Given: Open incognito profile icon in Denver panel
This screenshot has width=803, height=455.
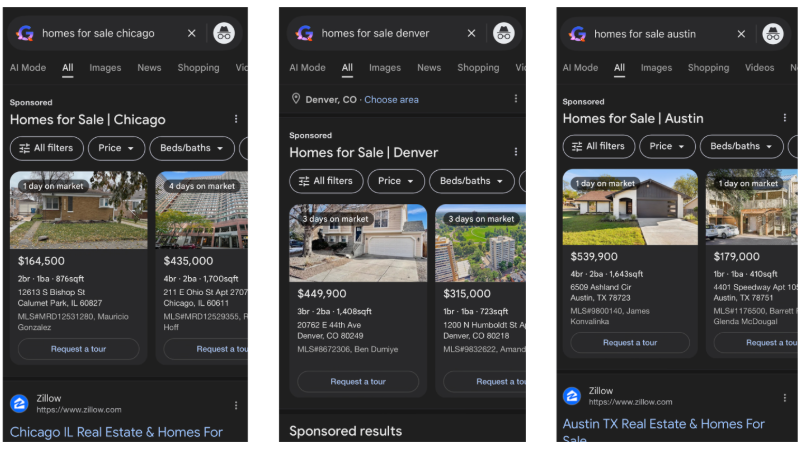Looking at the screenshot, I should (x=503, y=34).
